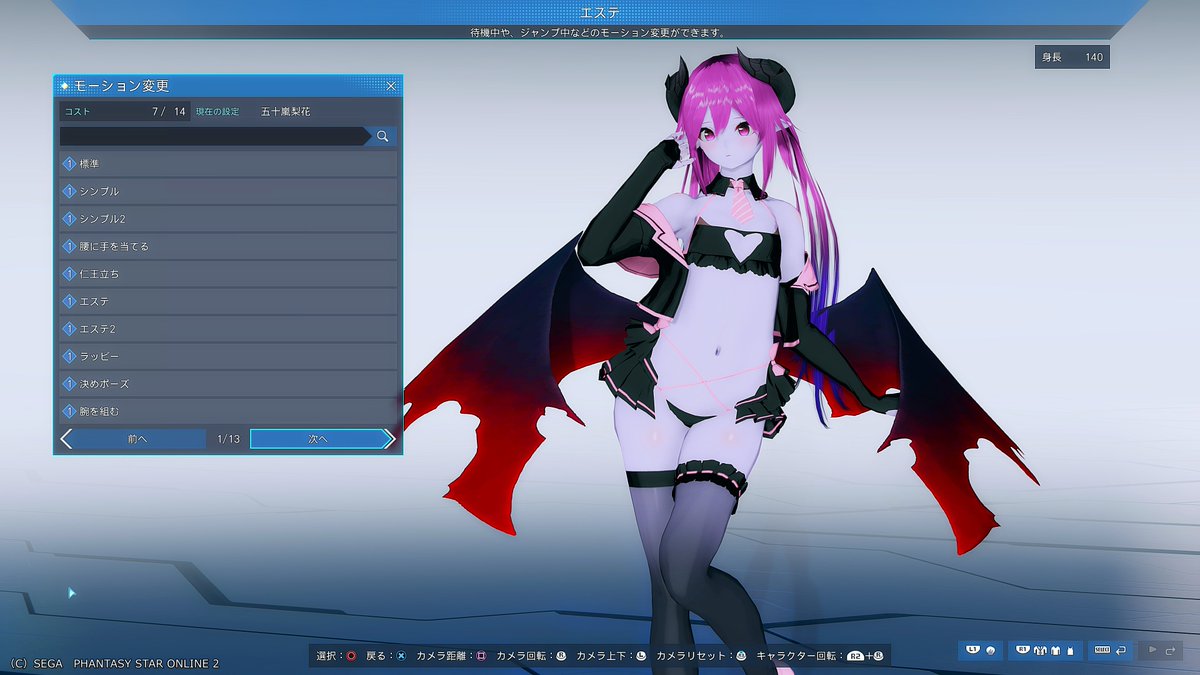Click the 身長 140 height display

click(1072, 57)
